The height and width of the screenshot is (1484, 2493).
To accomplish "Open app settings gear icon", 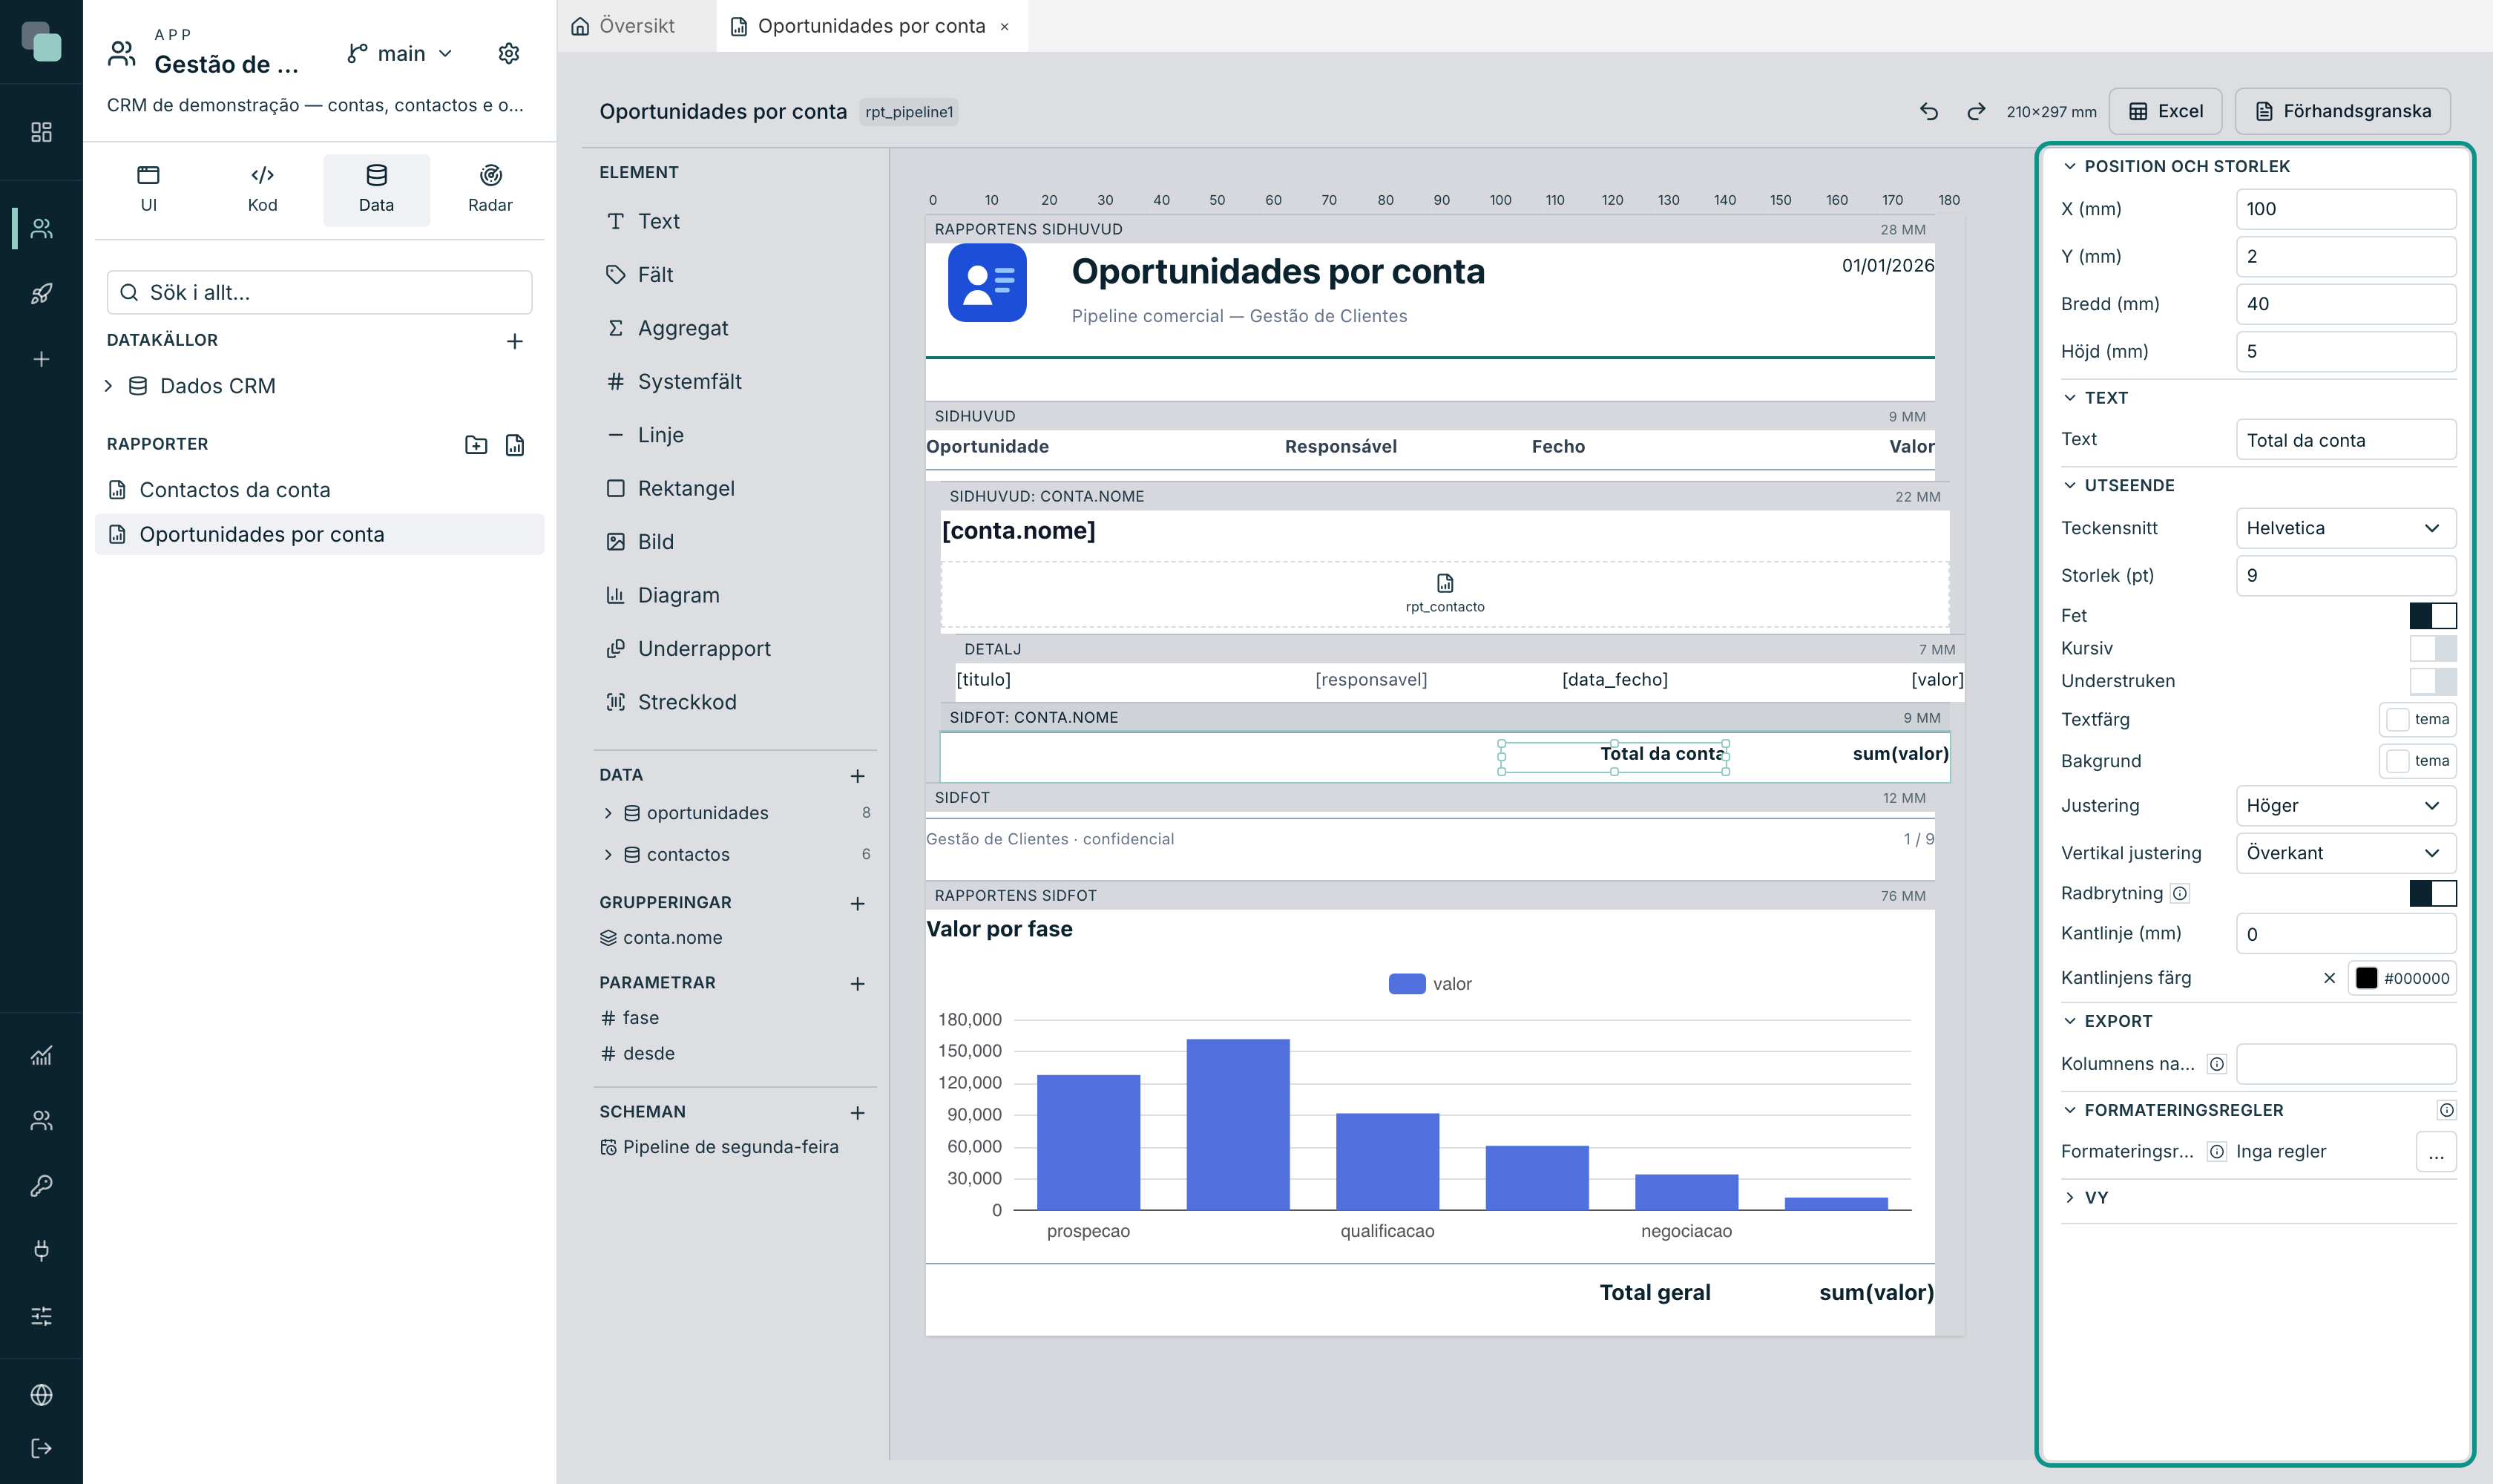I will point(509,53).
